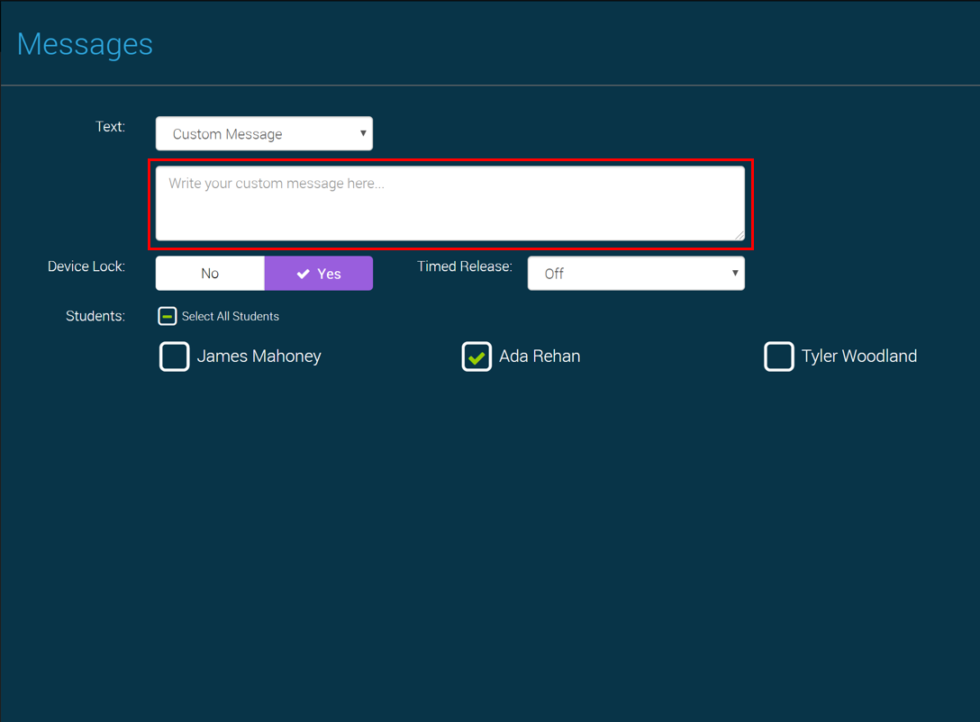This screenshot has height=722, width=980.
Task: Click the Timed Release dropdown arrow
Action: click(x=735, y=272)
